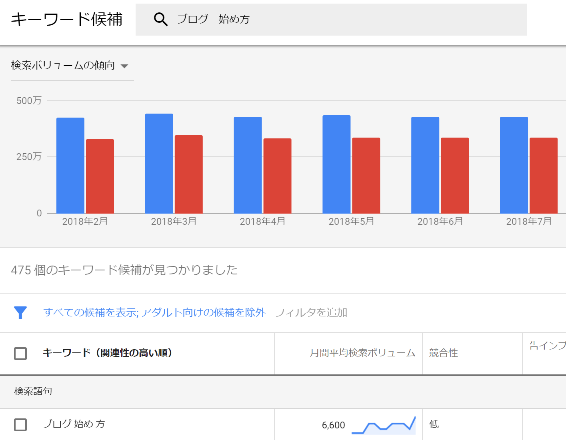566x440 pixels.
Task: Sort by 月間平均検索ボリューム column header
Action: click(x=362, y=353)
